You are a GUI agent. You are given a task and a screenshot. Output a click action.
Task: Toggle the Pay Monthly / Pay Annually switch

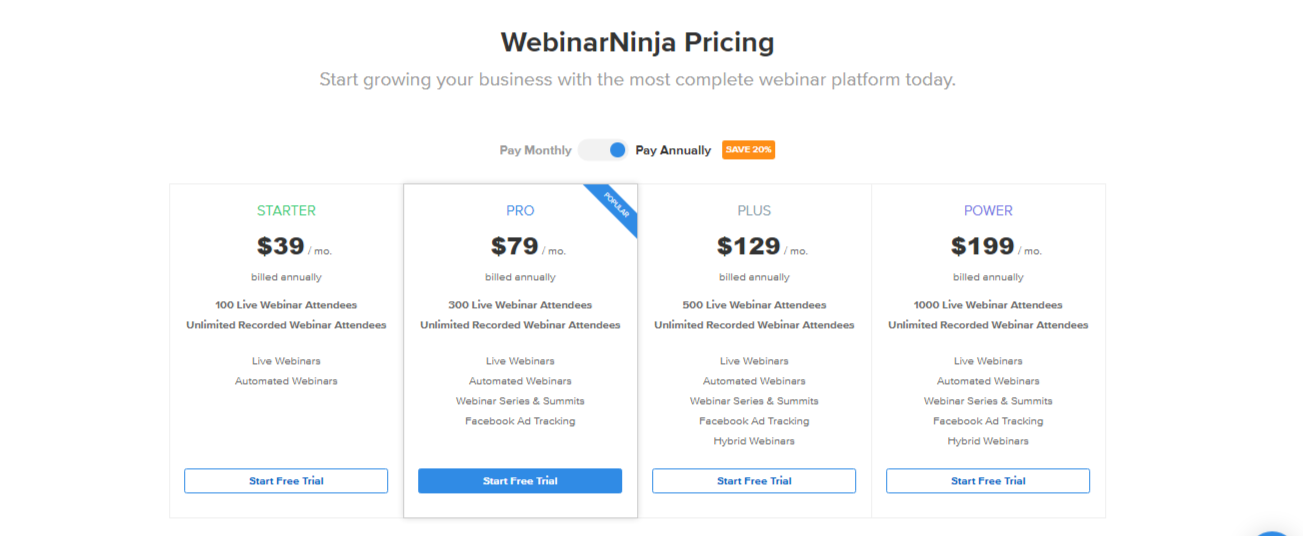pos(603,150)
